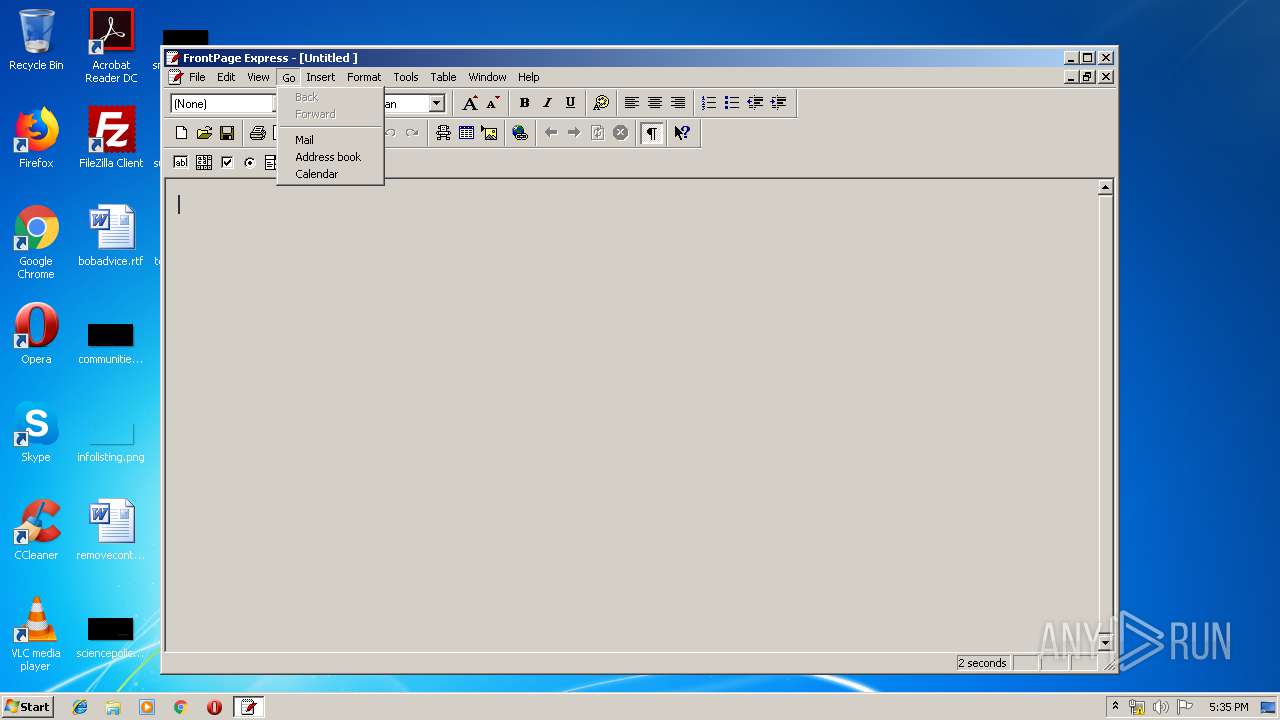
Task: Center align text
Action: [x=655, y=103]
